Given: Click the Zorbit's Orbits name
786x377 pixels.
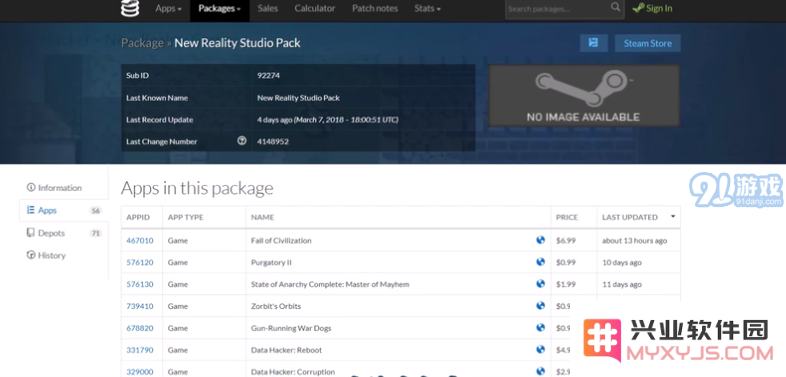Looking at the screenshot, I should (x=276, y=306).
